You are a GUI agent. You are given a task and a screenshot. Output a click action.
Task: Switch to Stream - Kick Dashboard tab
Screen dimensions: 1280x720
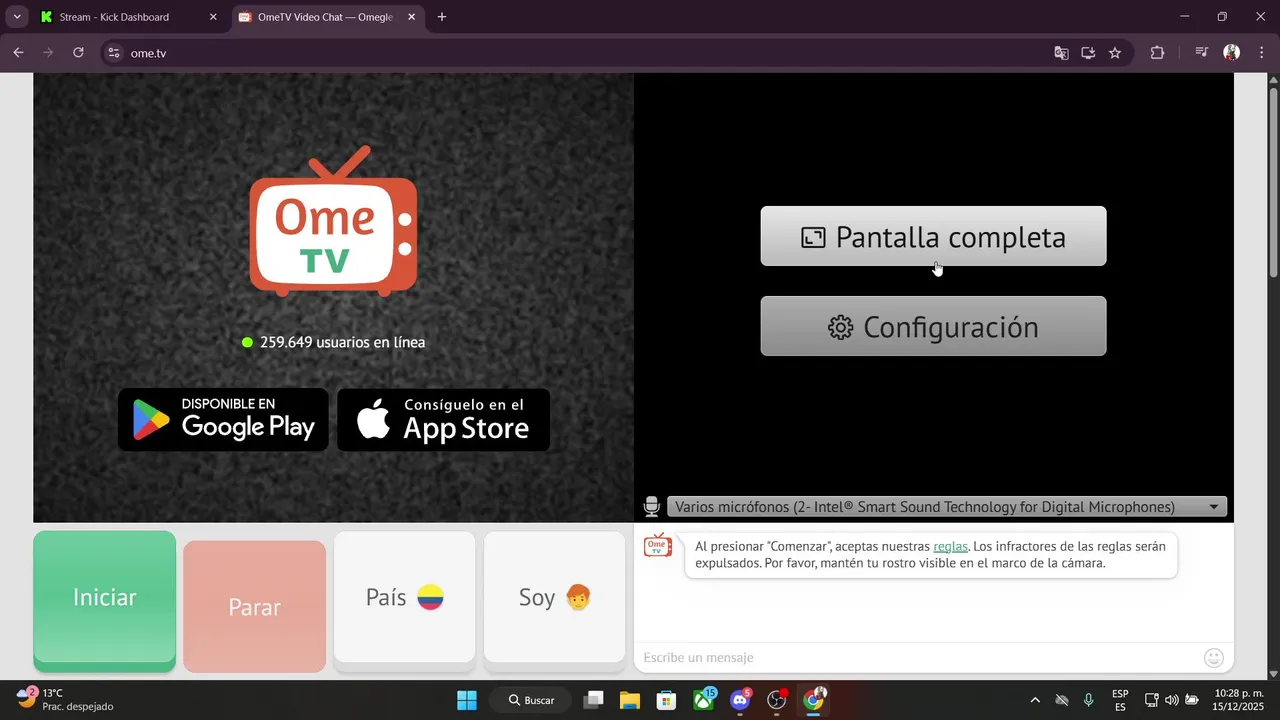(126, 17)
